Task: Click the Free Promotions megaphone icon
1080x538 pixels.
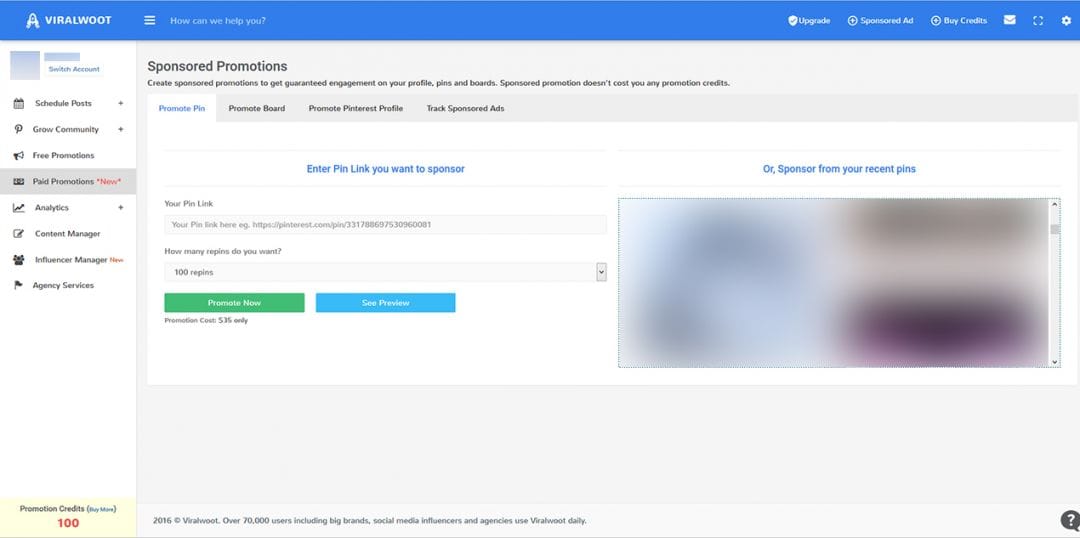Action: tap(19, 156)
